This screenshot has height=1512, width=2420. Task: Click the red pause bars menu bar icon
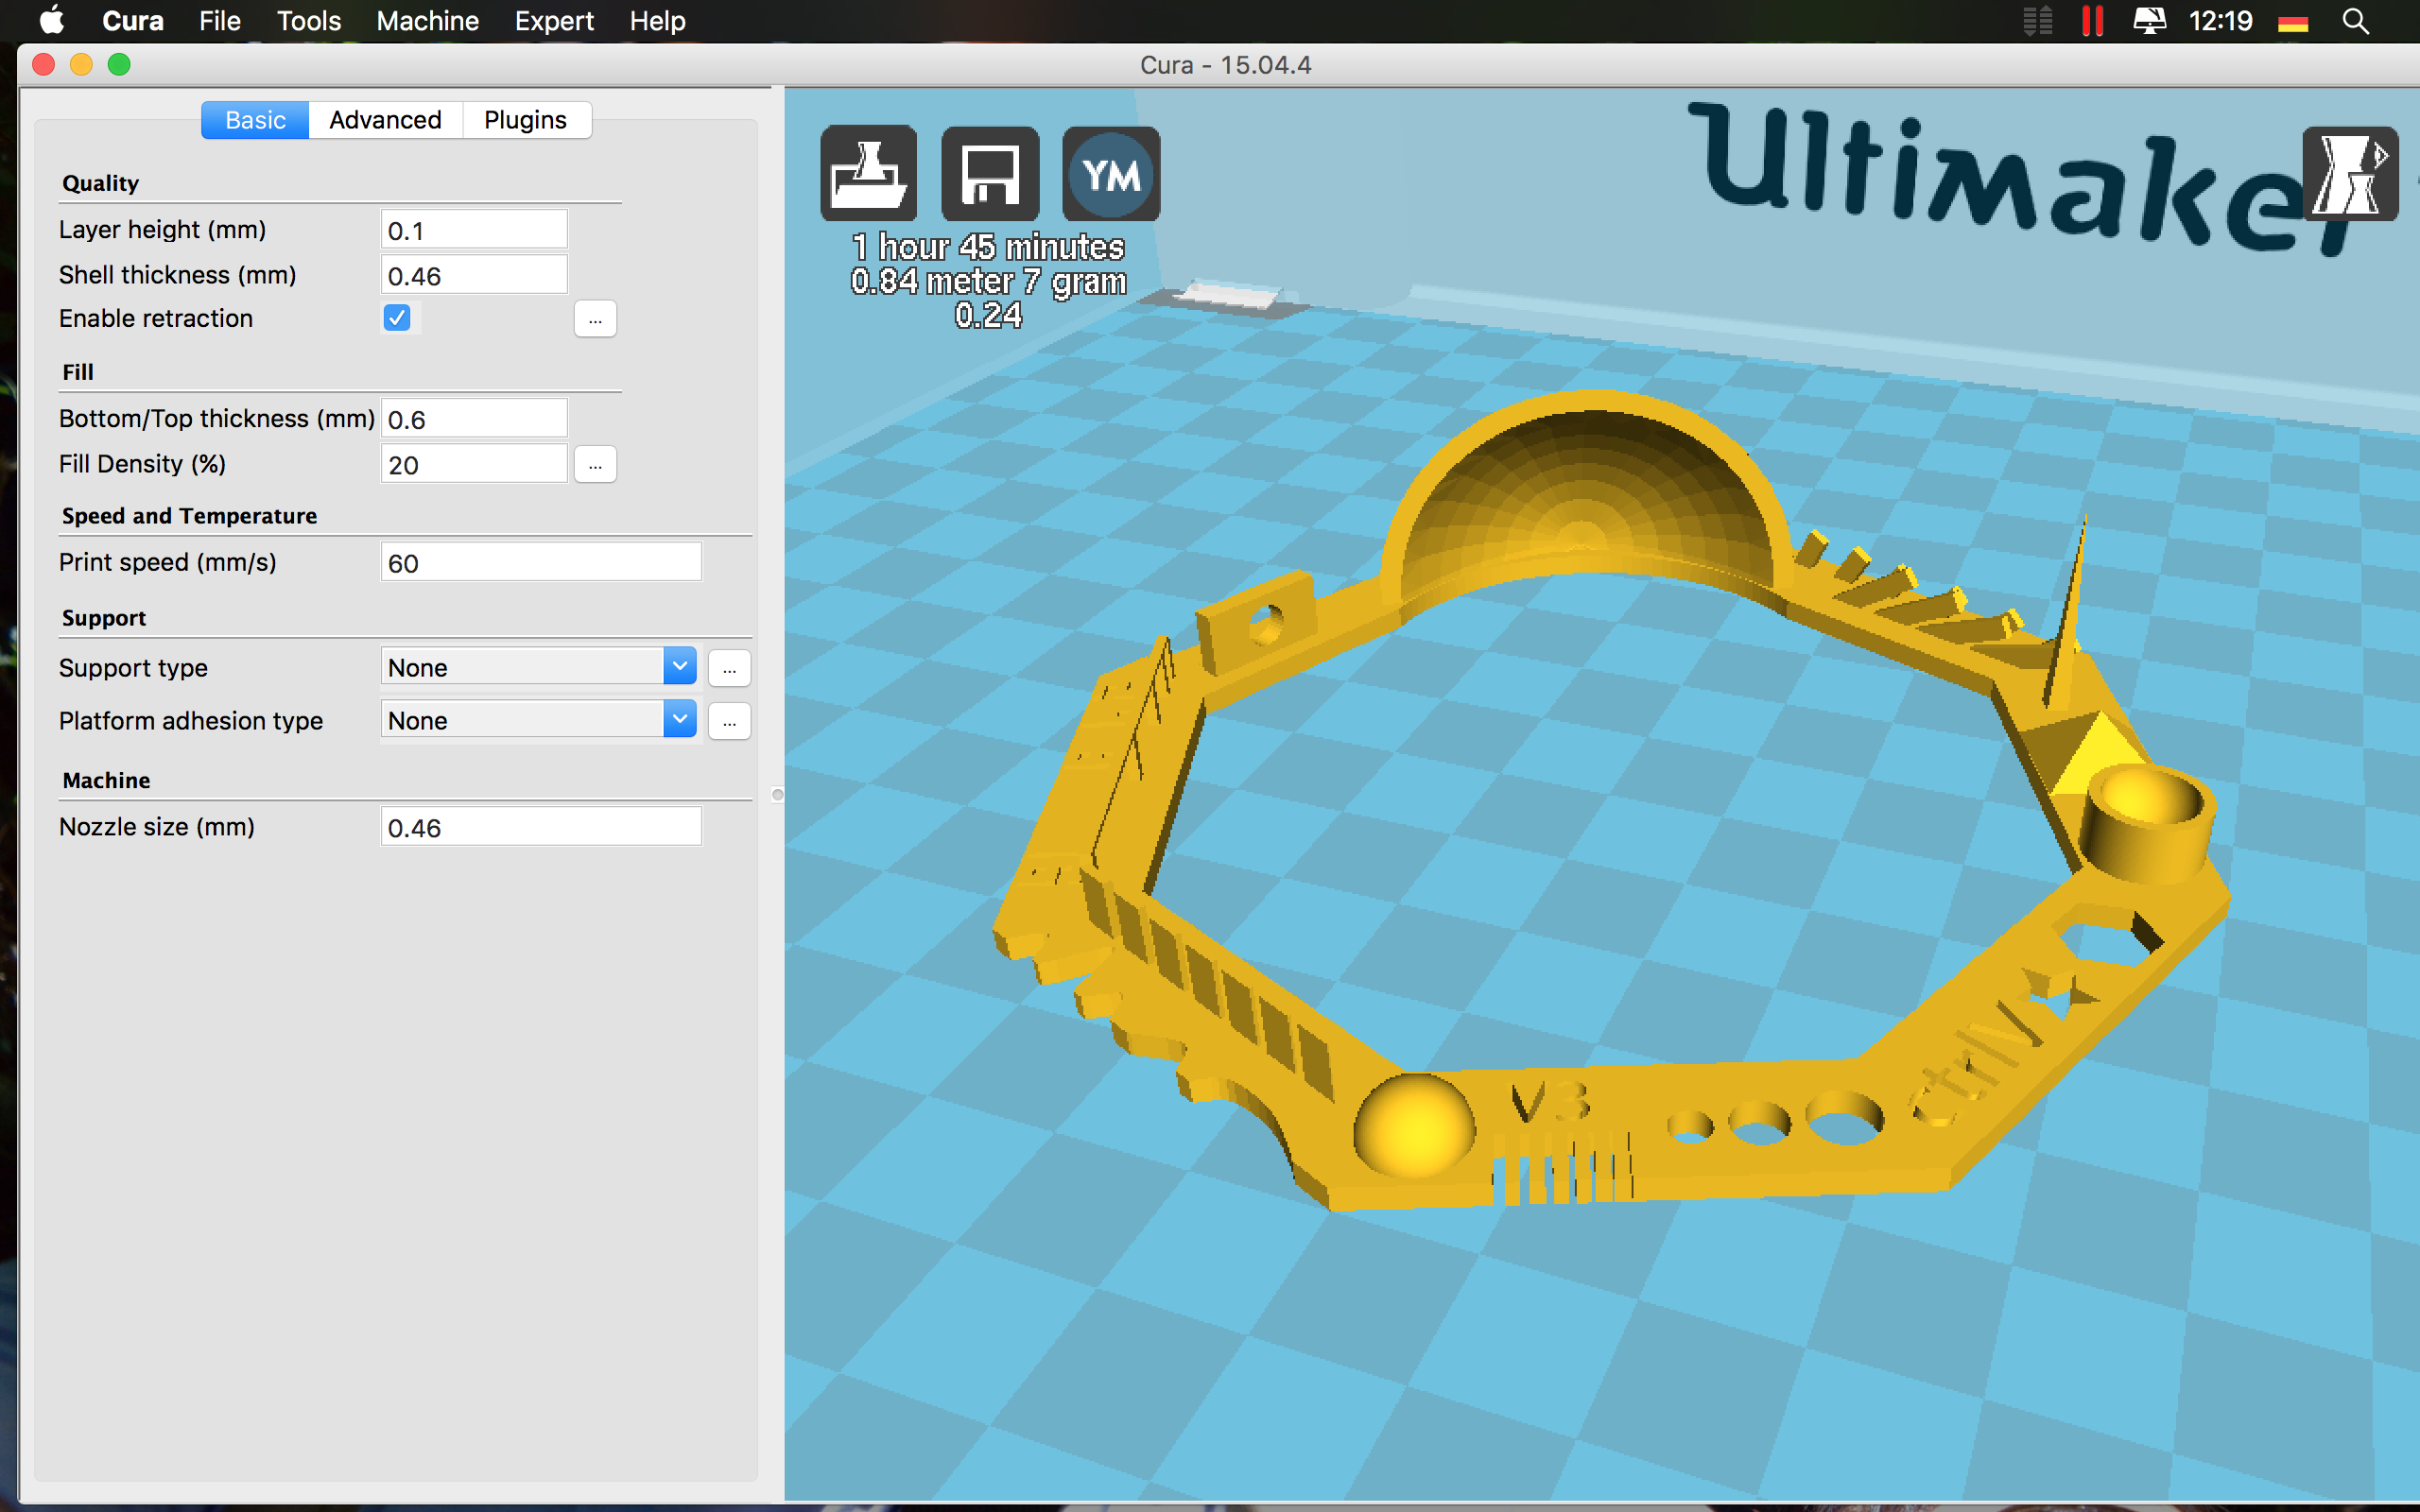tap(2092, 21)
